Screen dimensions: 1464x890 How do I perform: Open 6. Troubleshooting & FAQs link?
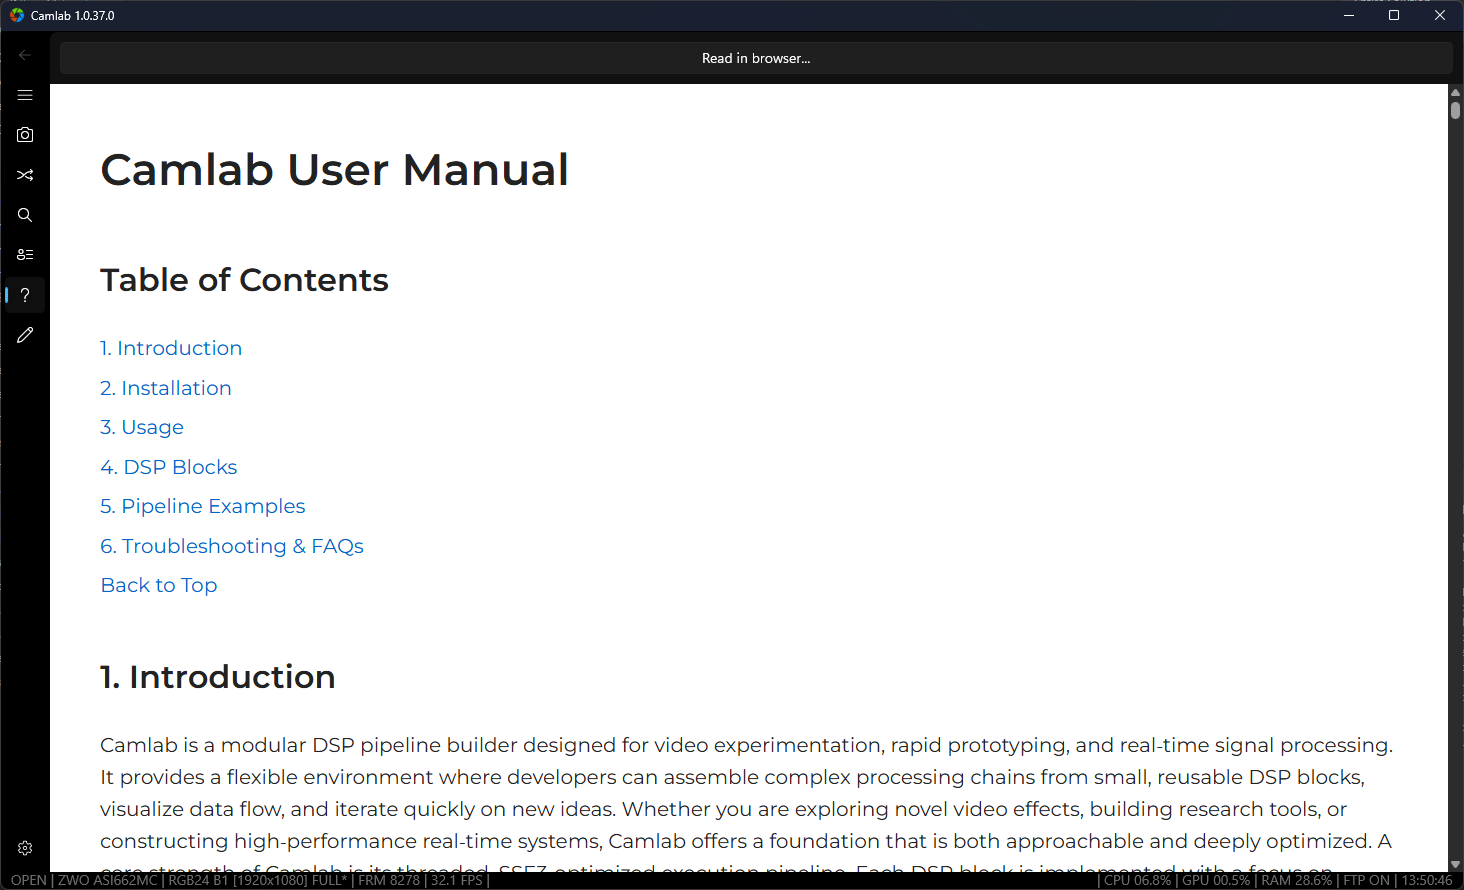coord(232,546)
